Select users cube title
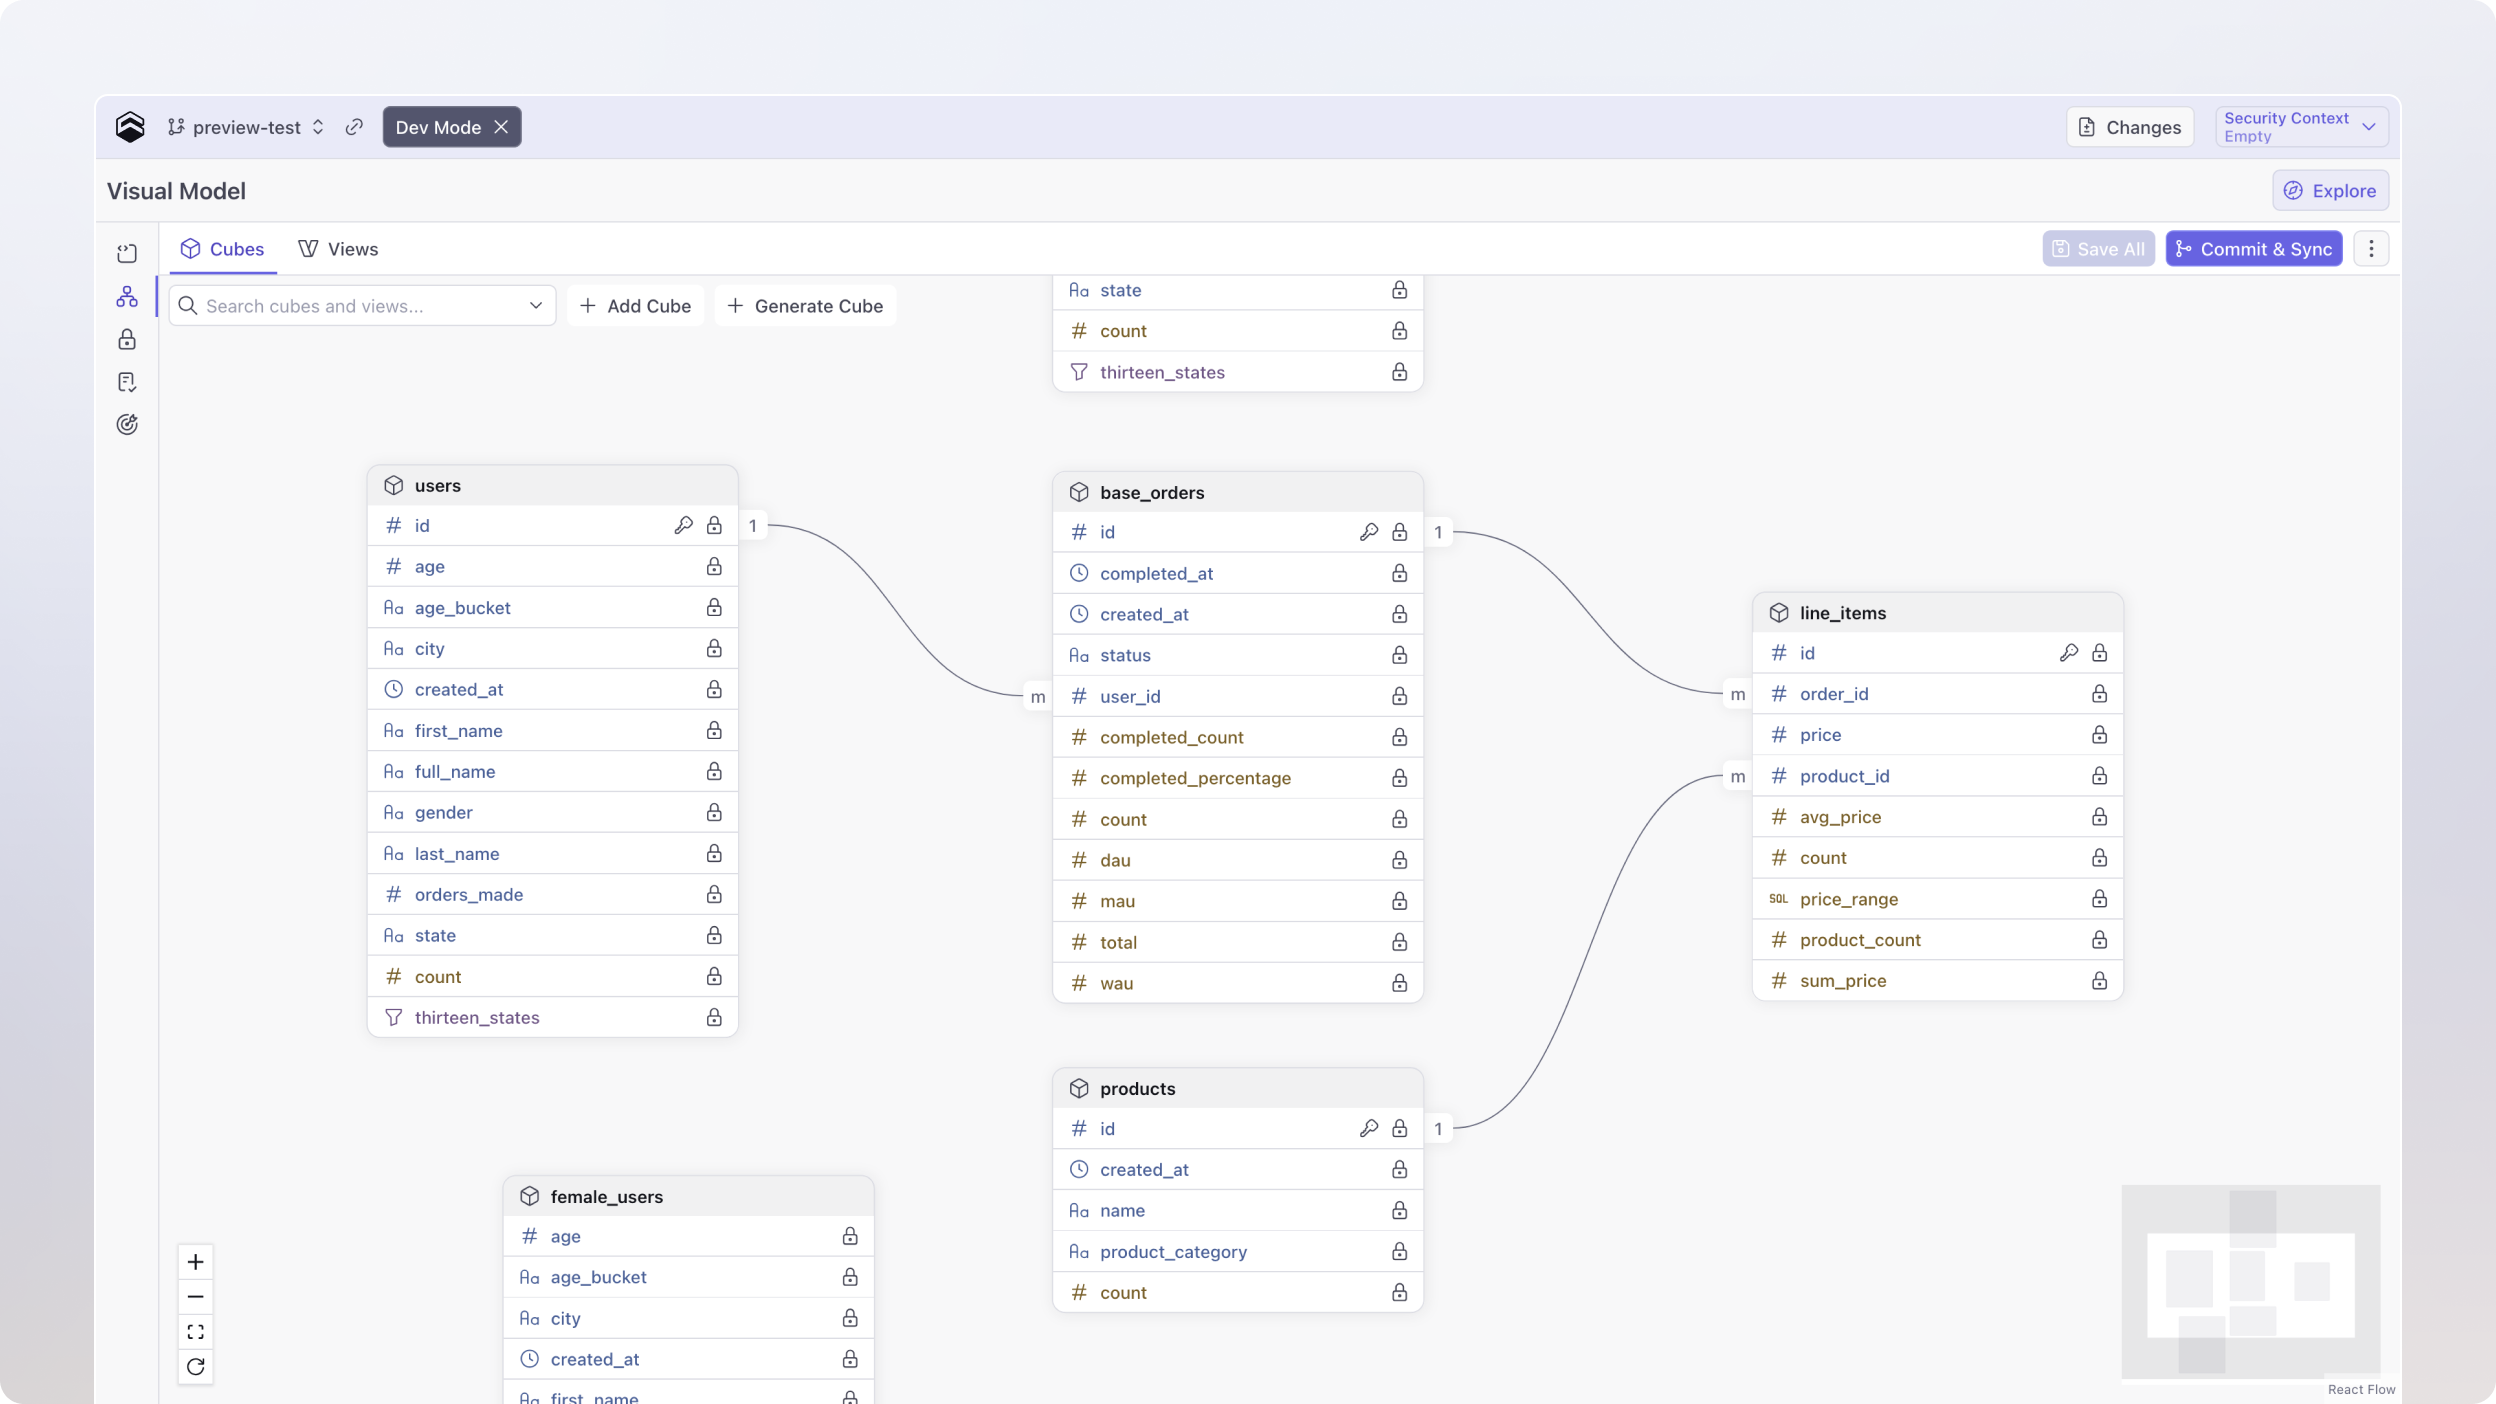This screenshot has height=1404, width=2496. click(438, 486)
